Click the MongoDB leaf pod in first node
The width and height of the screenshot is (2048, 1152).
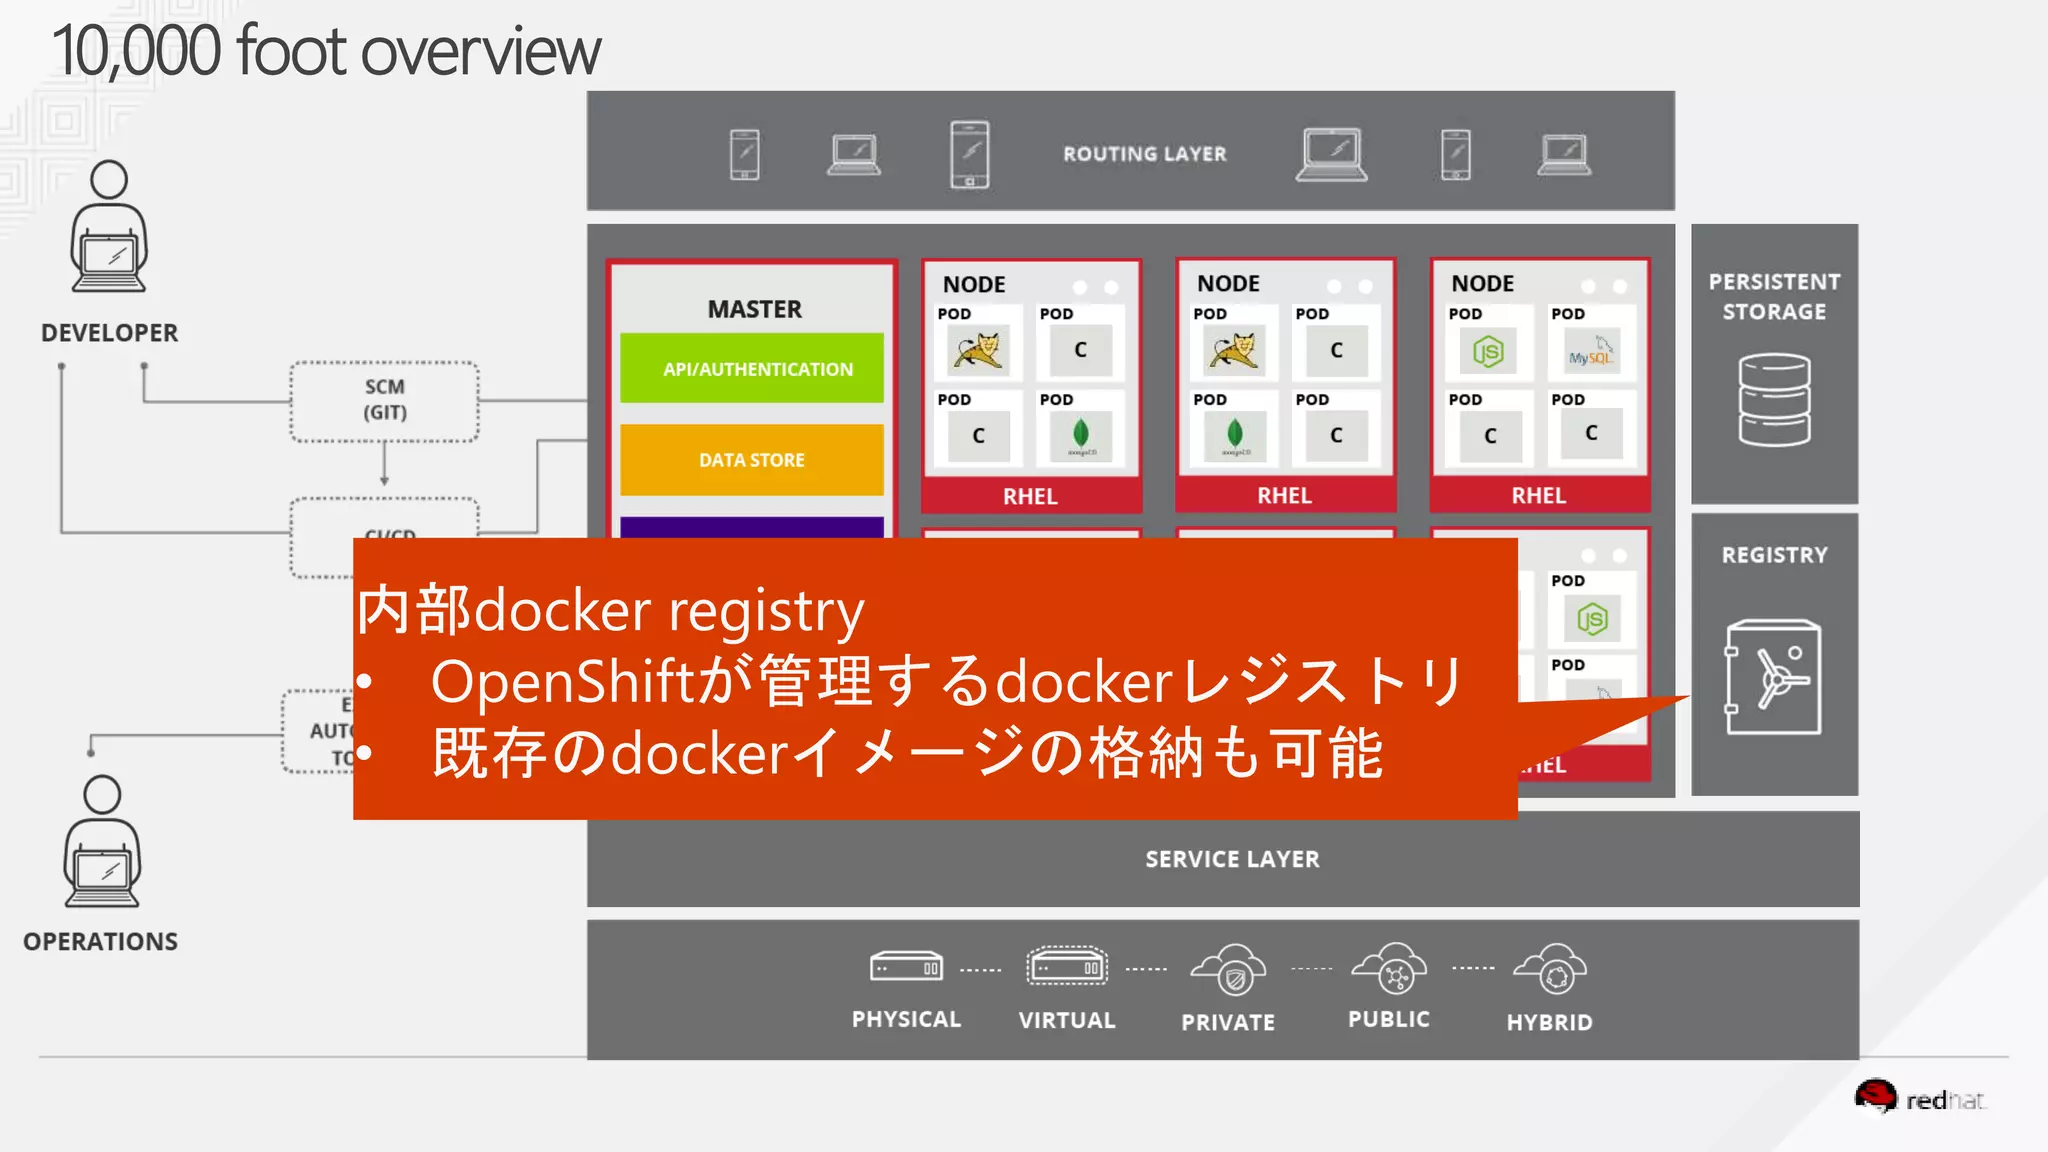coord(1080,436)
